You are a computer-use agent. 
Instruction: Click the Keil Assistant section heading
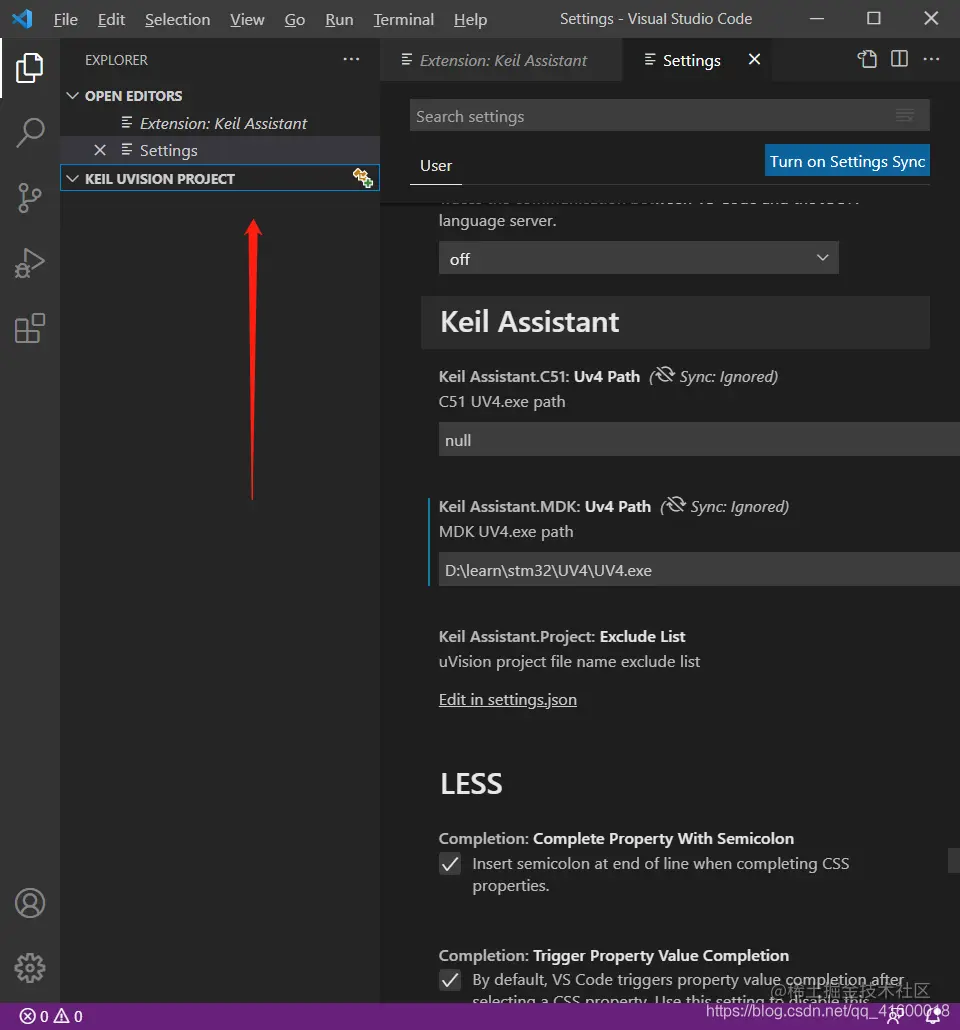pos(530,322)
